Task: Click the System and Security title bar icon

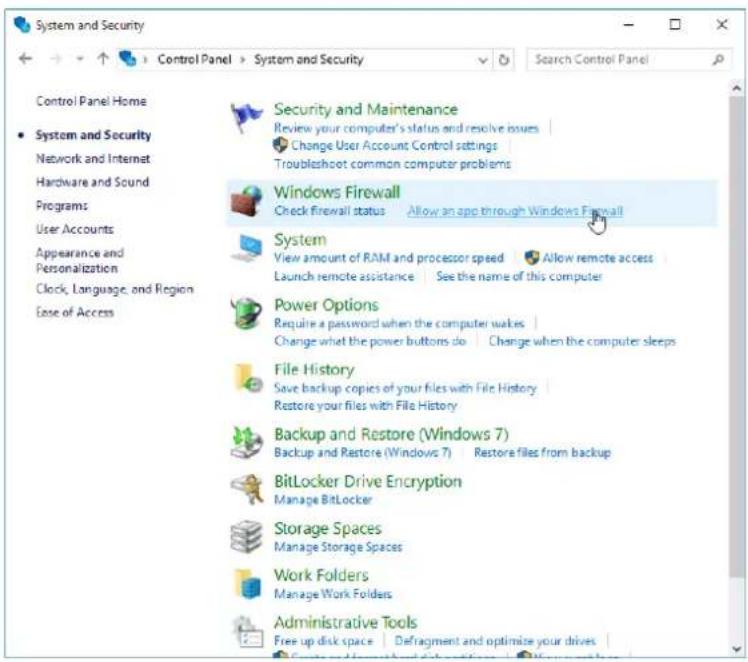Action: (22, 24)
